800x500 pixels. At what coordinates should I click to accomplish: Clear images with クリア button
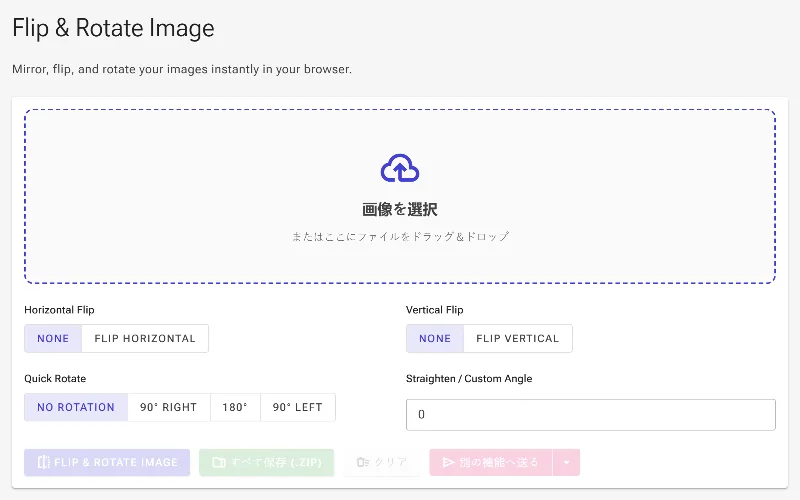point(382,462)
